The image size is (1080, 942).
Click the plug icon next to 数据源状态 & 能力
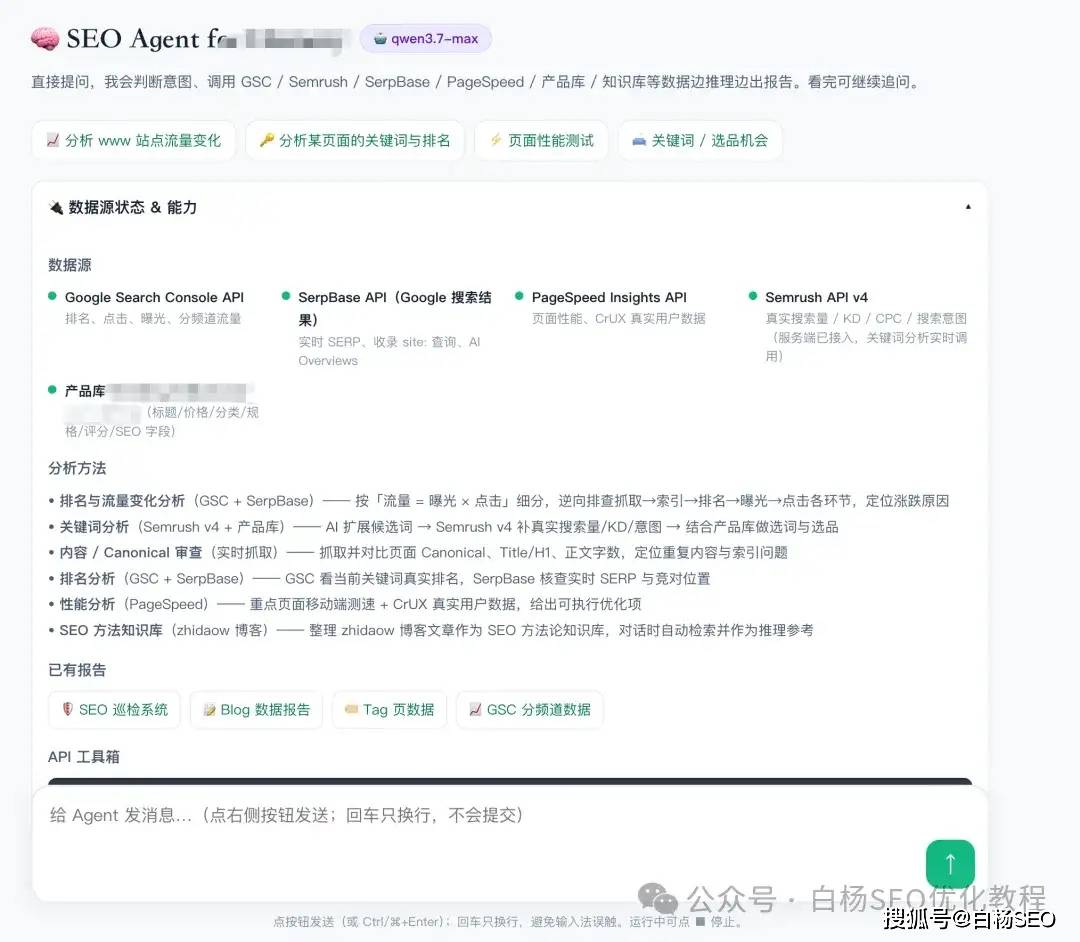click(x=56, y=207)
